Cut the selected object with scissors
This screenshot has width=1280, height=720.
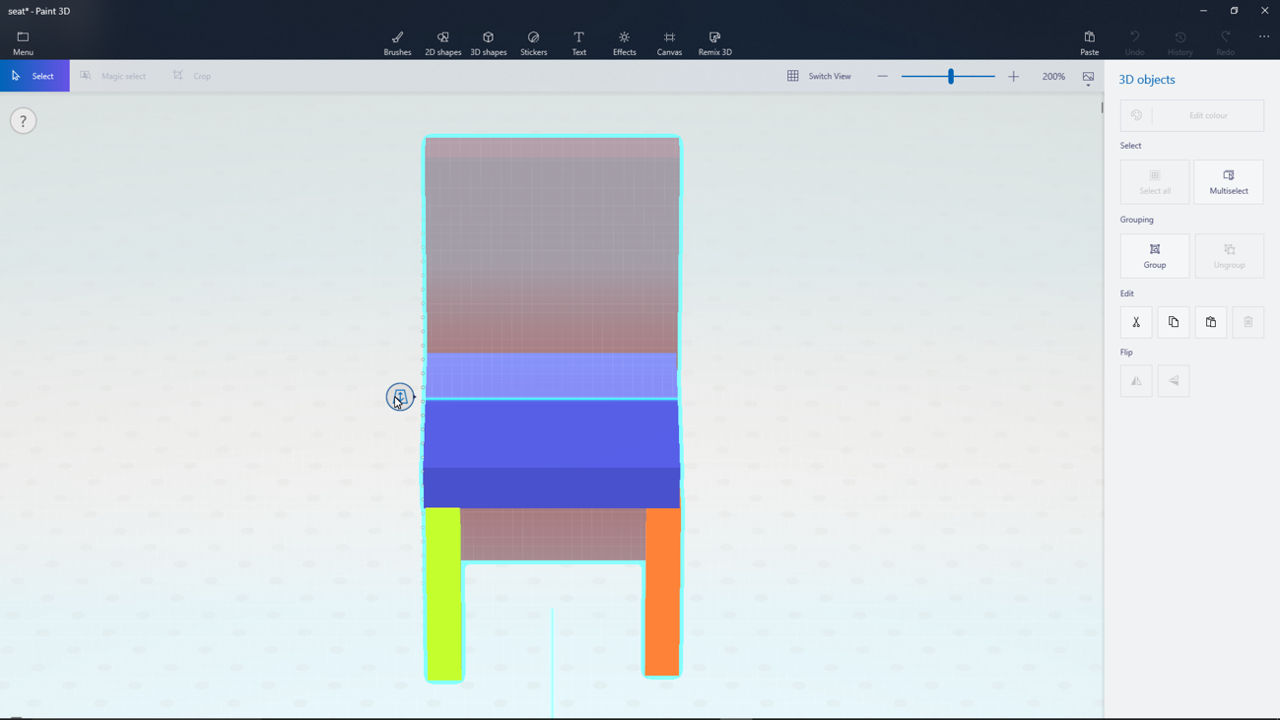(1136, 322)
